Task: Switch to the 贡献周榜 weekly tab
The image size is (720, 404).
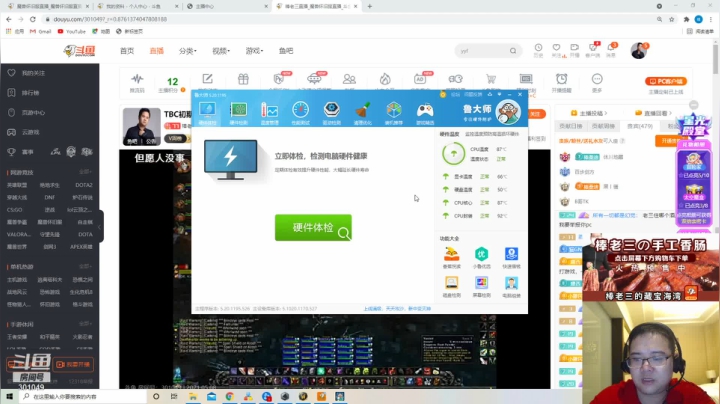Action: pos(603,126)
